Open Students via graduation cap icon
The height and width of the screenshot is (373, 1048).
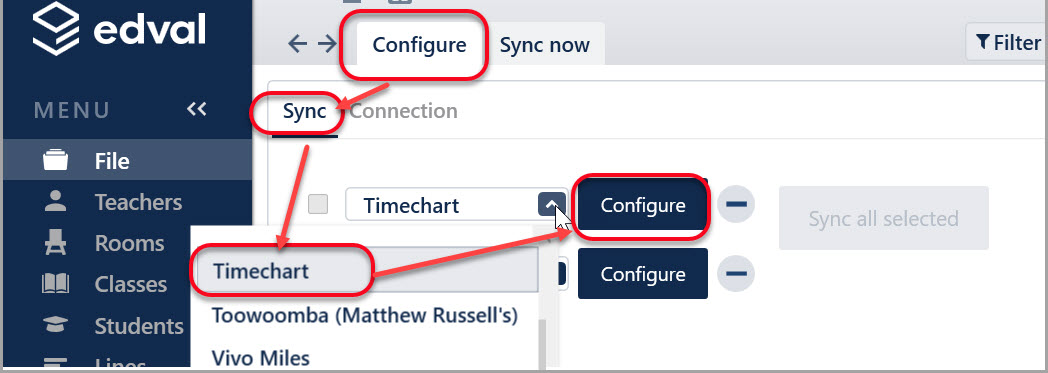(55, 326)
